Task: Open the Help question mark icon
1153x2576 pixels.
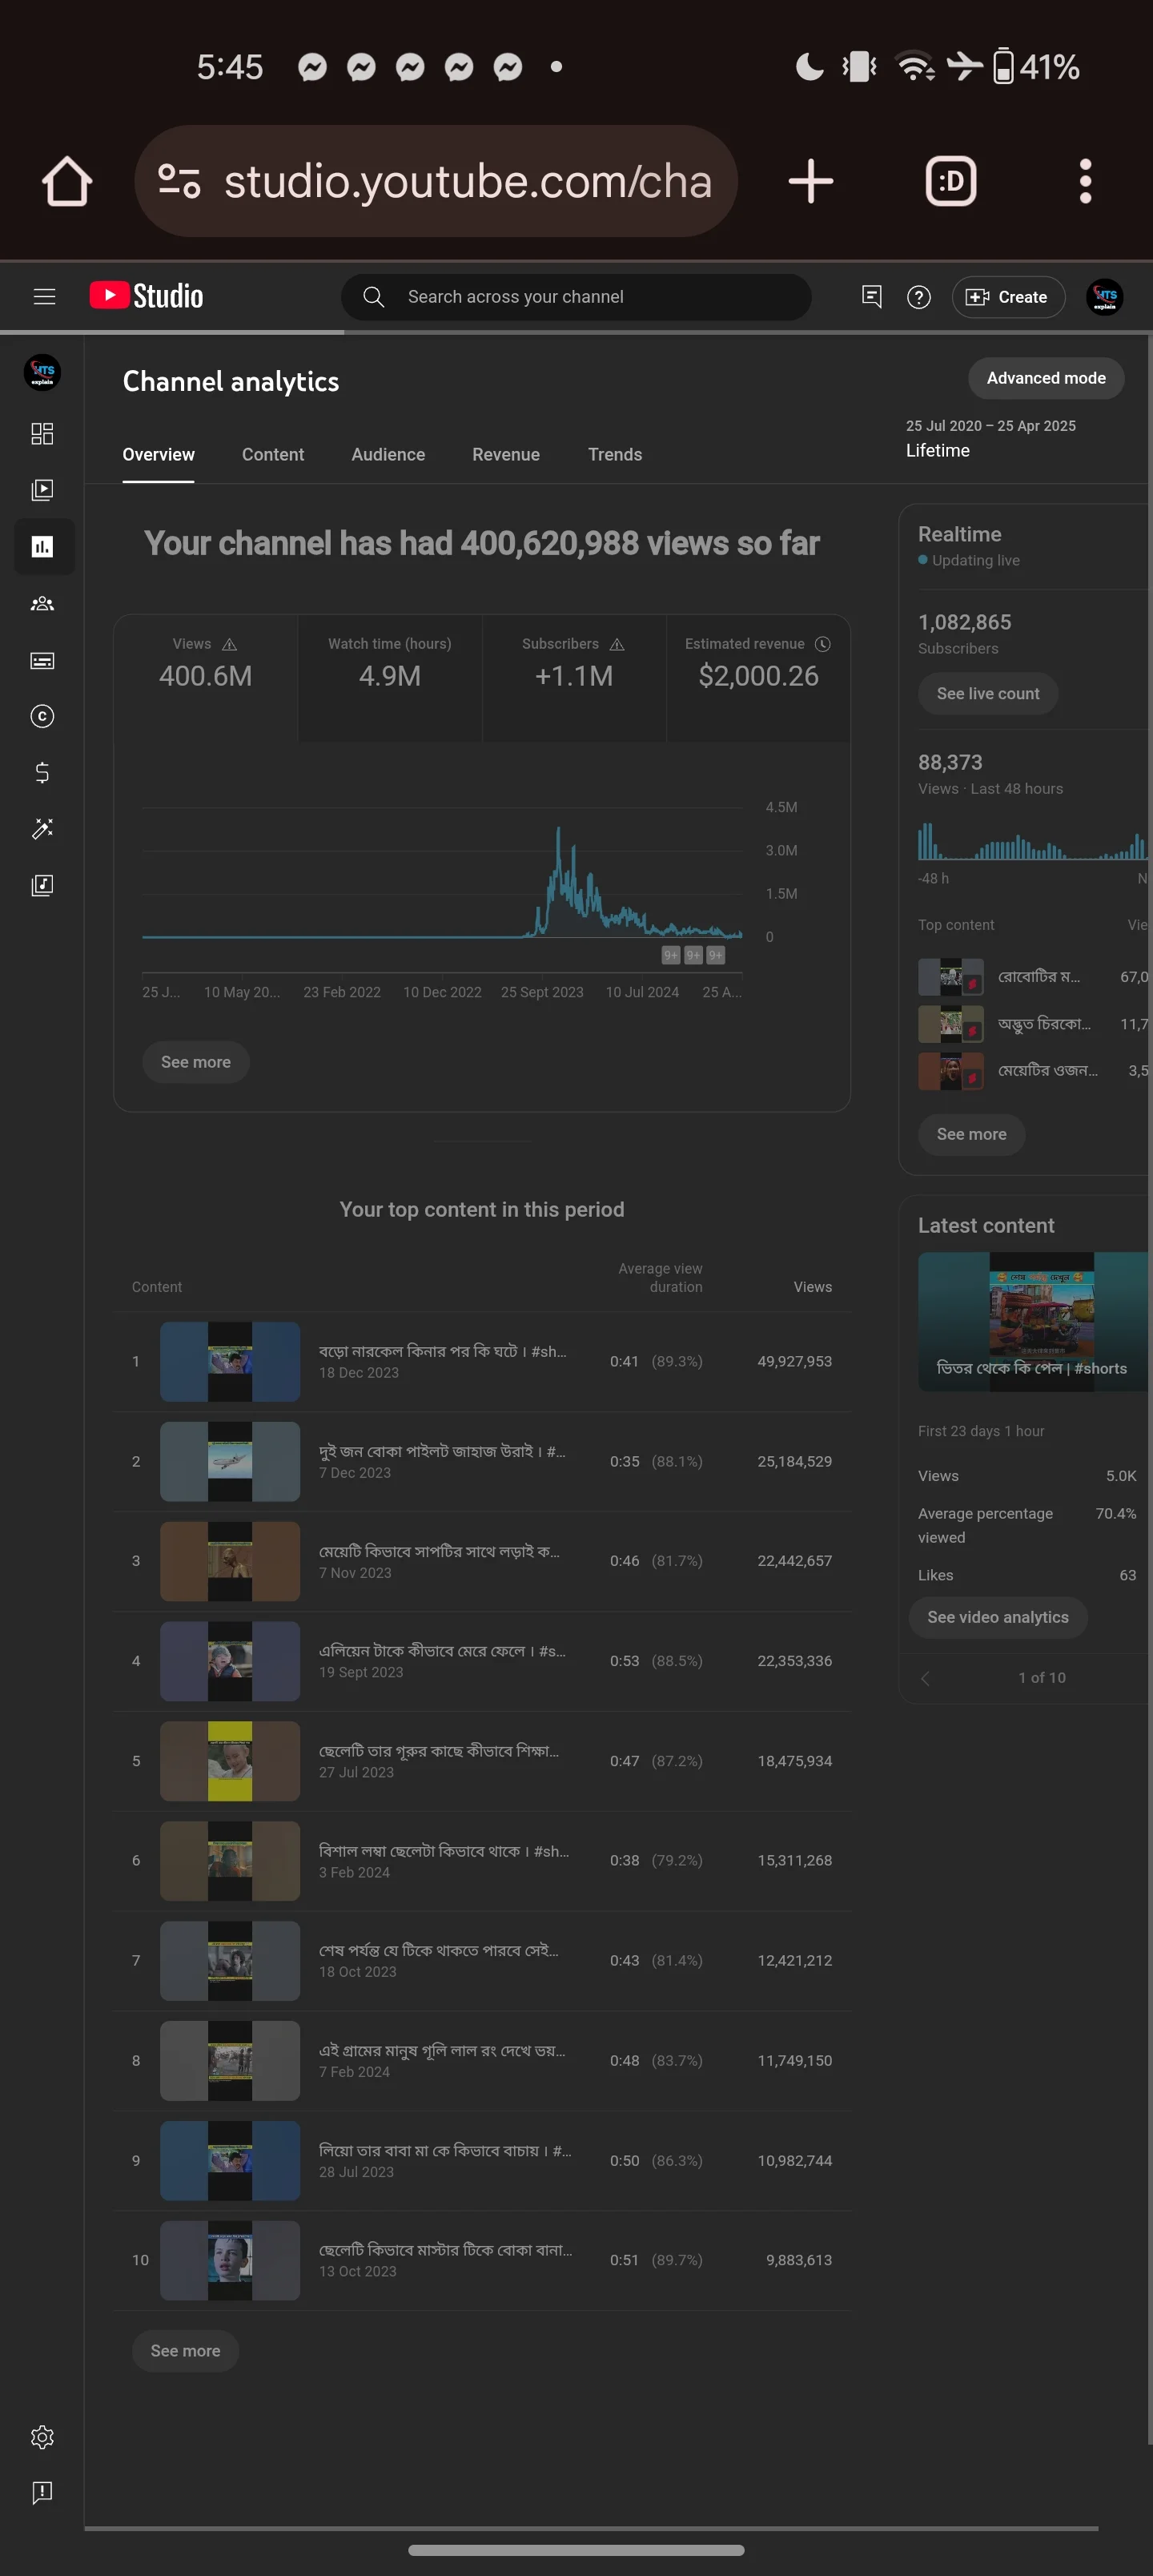Action: tap(918, 297)
